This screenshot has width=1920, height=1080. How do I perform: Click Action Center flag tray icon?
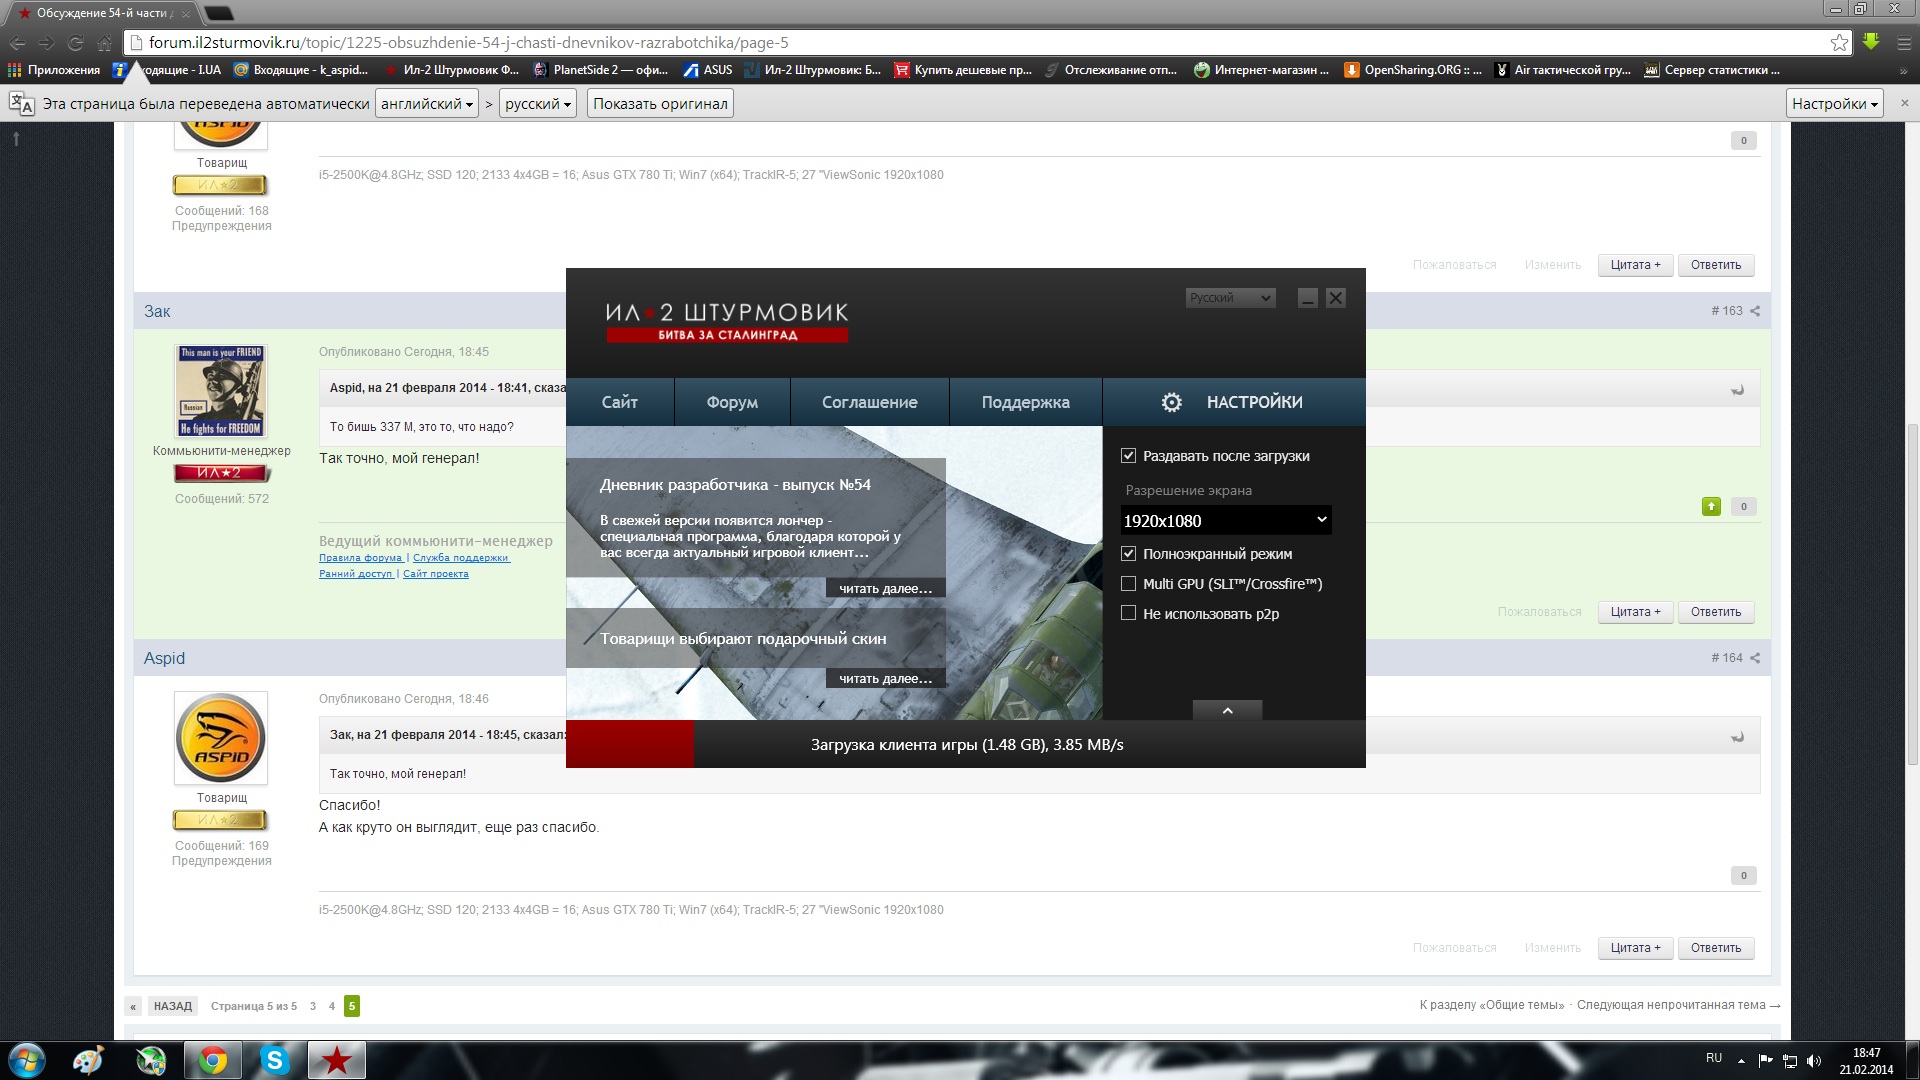click(x=1765, y=1061)
